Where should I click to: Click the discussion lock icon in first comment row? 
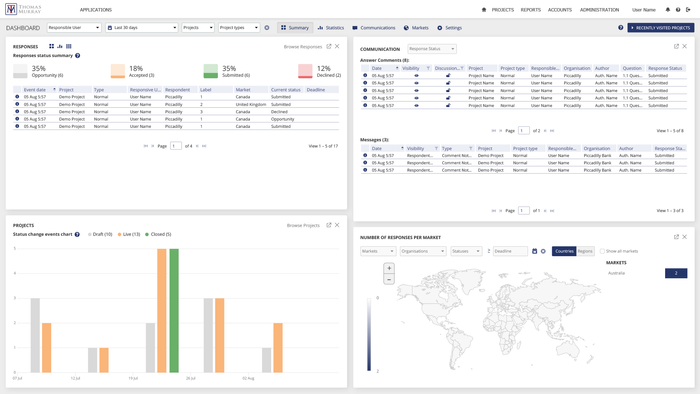pyautogui.click(x=448, y=76)
